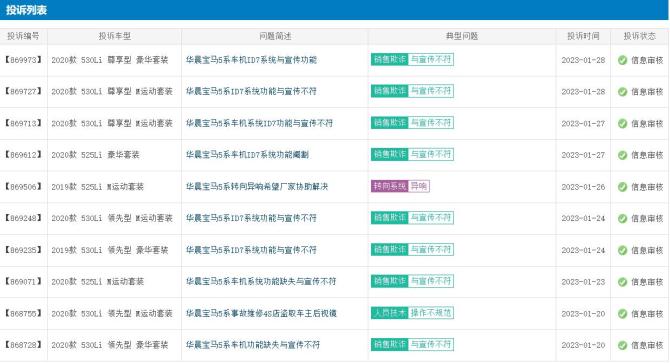Click green check icon for complaint 869973
Screen dimensions: 670x363
[x=623, y=60]
